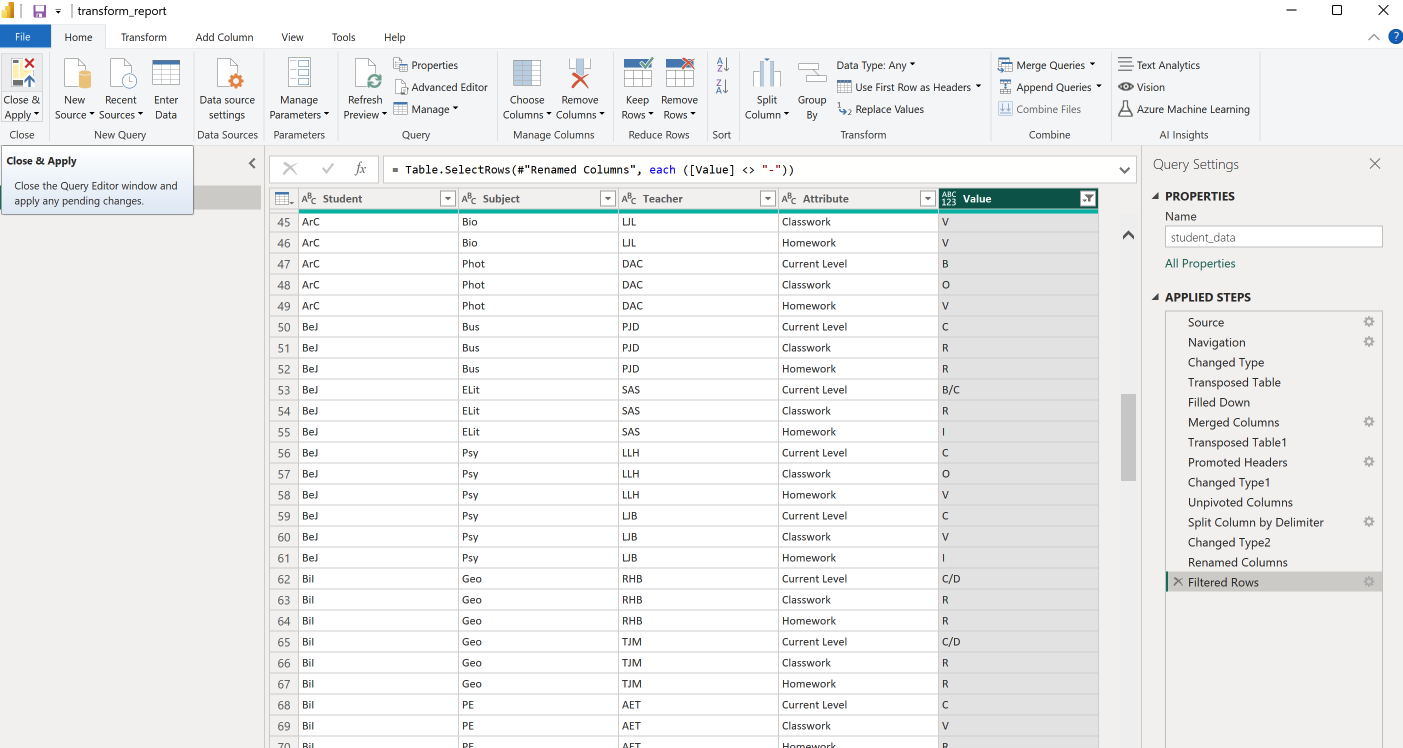
Task: Open the All Properties link
Action: point(1200,264)
